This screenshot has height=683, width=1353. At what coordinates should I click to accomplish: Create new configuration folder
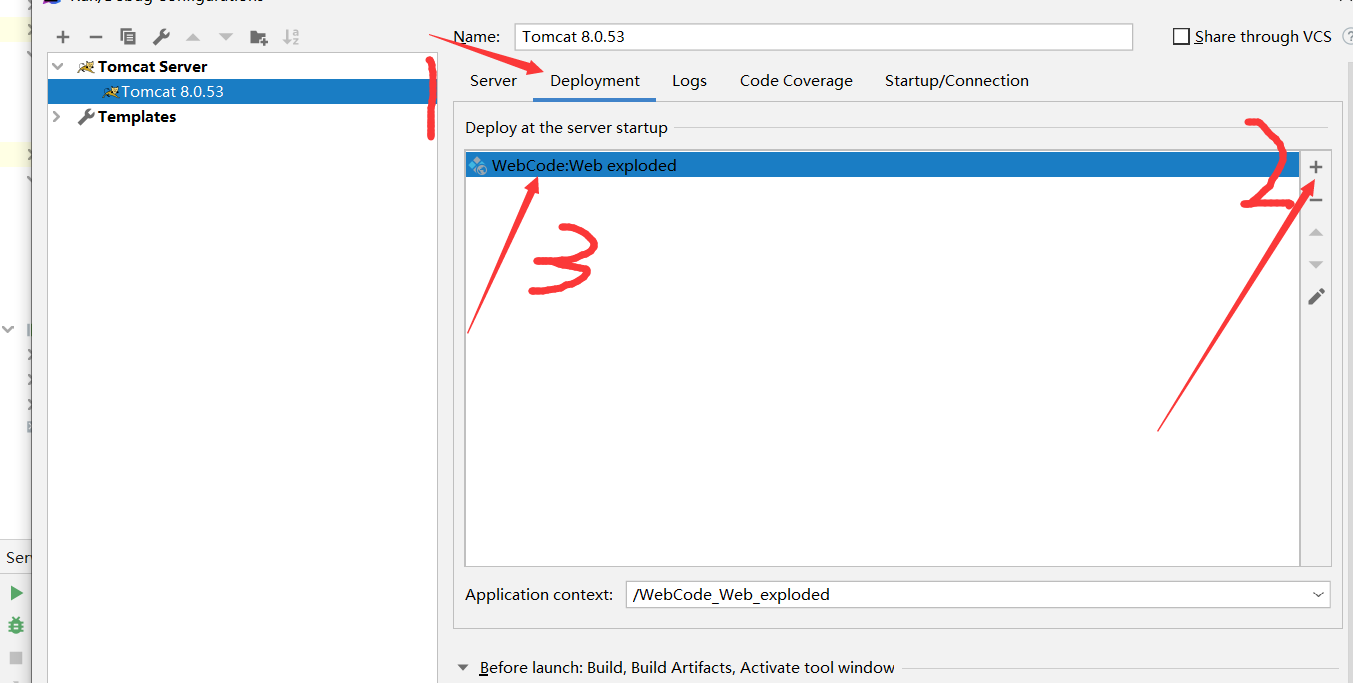259,37
